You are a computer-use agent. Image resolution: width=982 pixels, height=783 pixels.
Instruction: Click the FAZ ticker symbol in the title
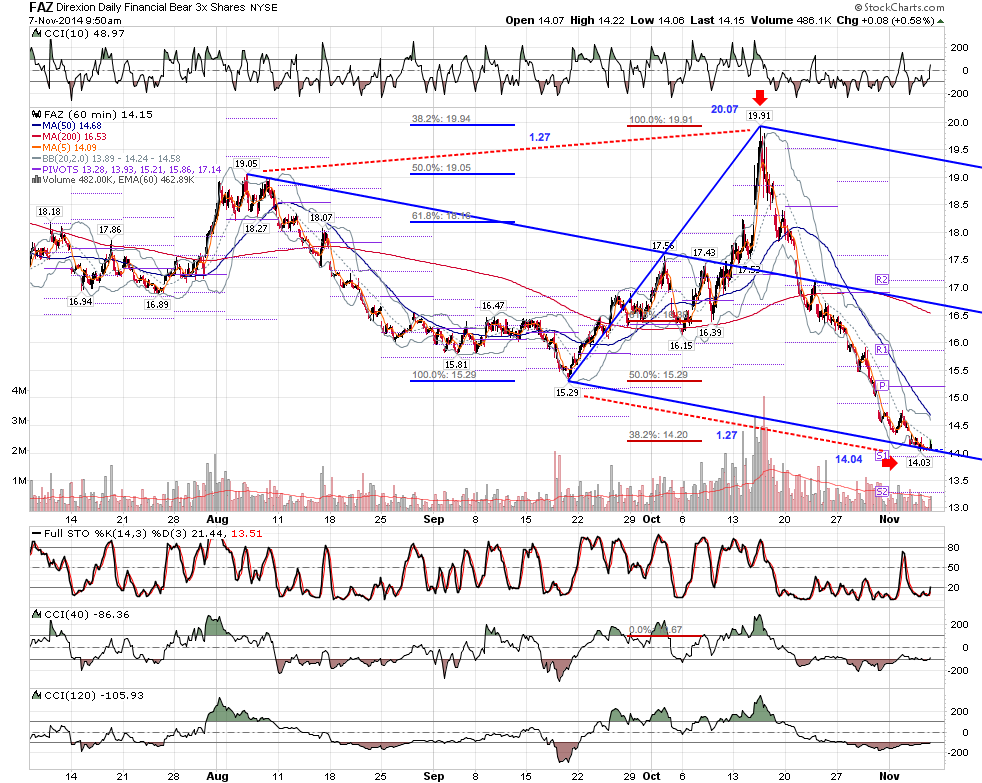(x=41, y=8)
